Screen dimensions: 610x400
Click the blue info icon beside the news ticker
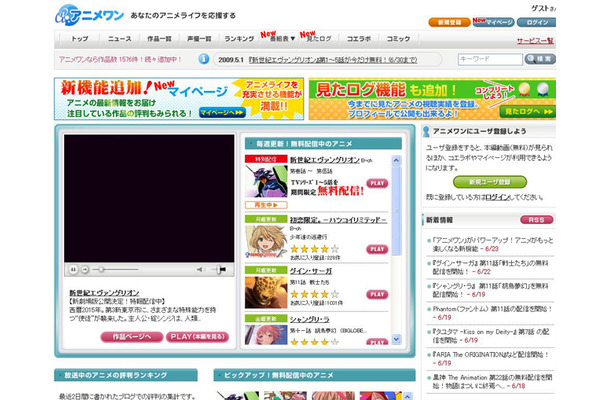(204, 60)
